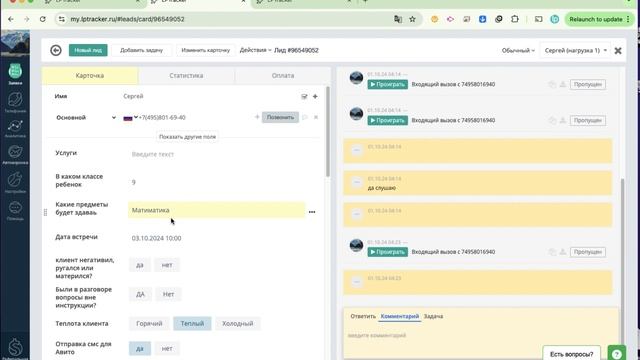Click the Пропущен label of the 04:23 call
Screen dimensions: 640x360
(588, 252)
